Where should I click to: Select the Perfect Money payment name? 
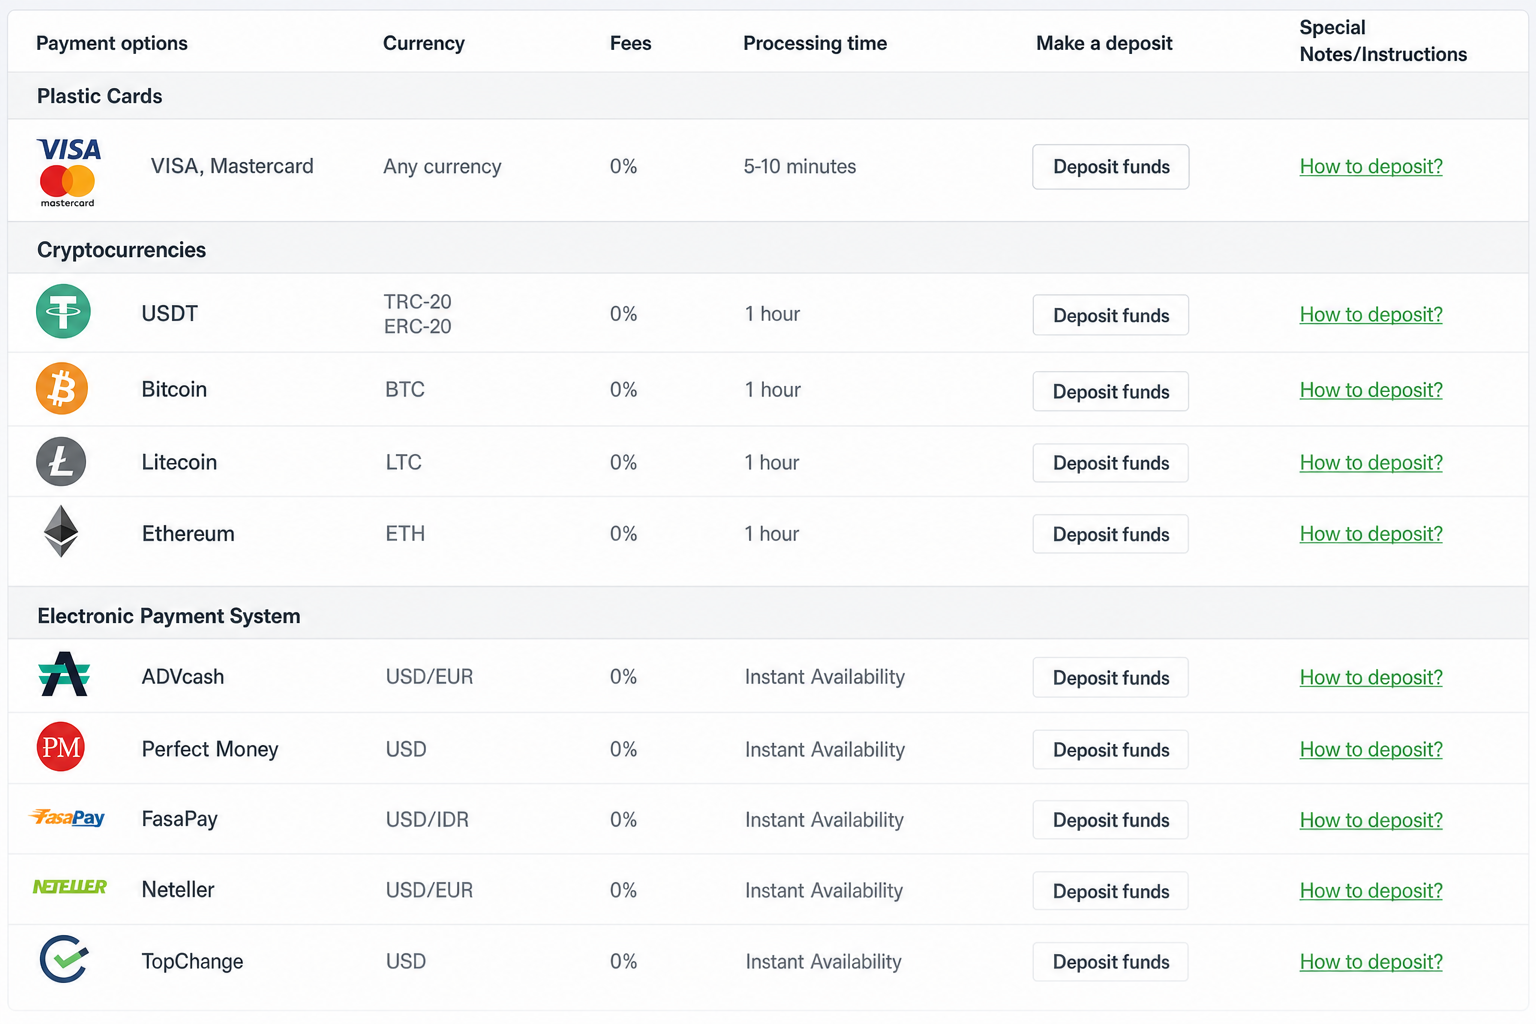coord(210,750)
